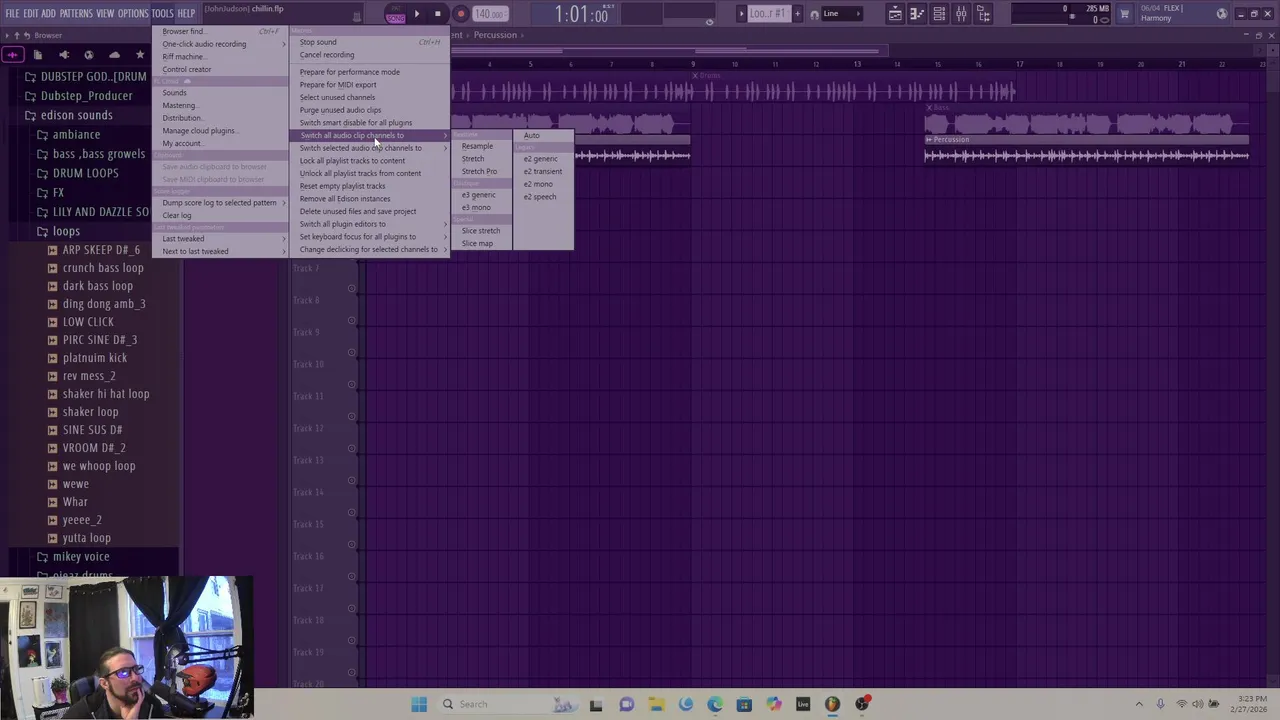Click the headphones icon beside Line snap
Viewport: 1280px width, 720px height.
click(x=814, y=14)
